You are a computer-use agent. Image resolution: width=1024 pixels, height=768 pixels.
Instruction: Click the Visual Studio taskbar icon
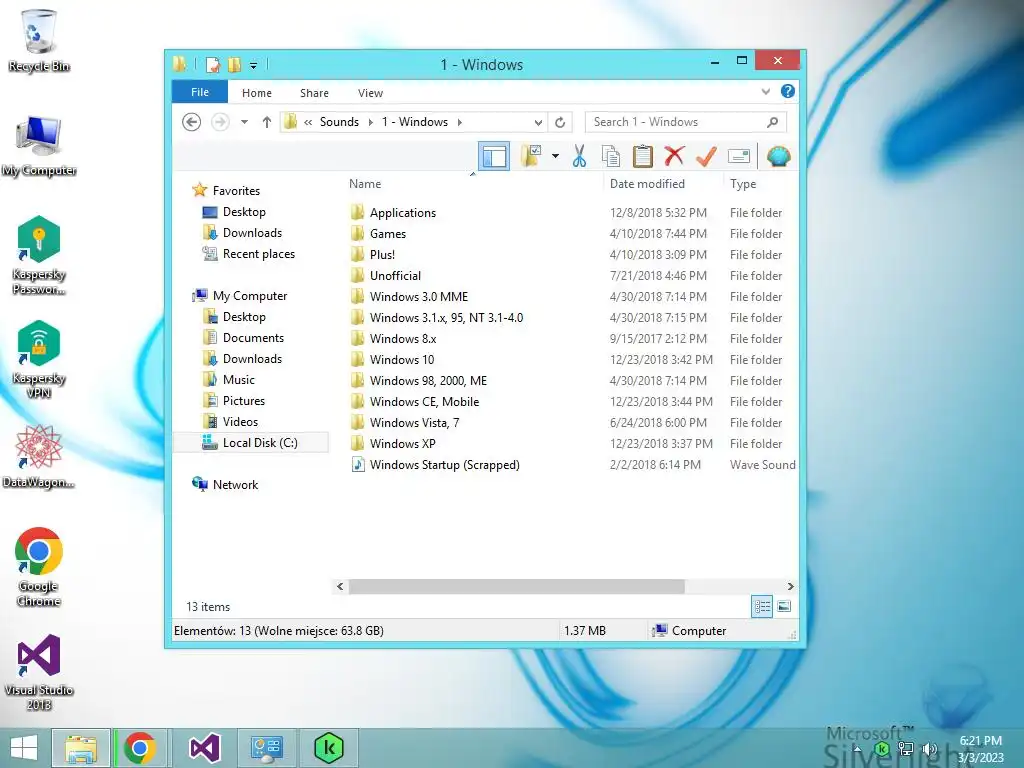[x=204, y=748]
